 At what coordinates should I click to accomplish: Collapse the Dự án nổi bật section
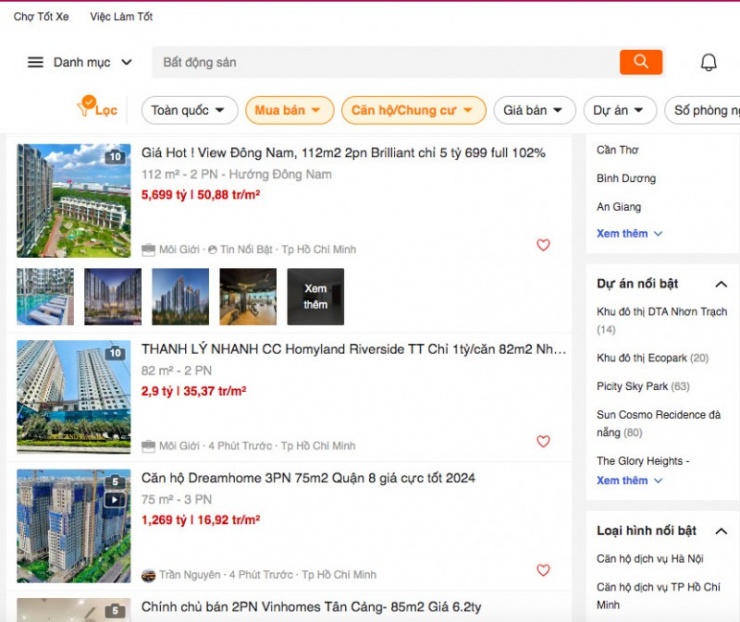pyautogui.click(x=720, y=284)
